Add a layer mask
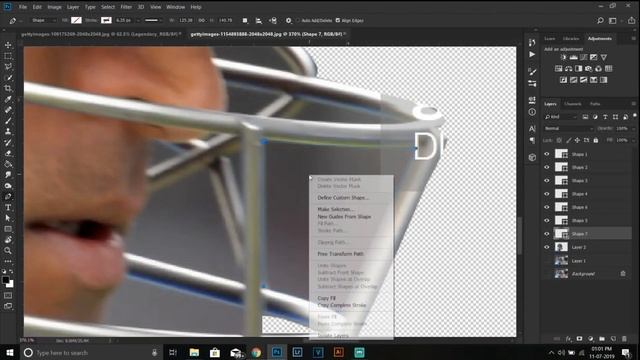Viewport: 640px width, 360px height. [579, 339]
